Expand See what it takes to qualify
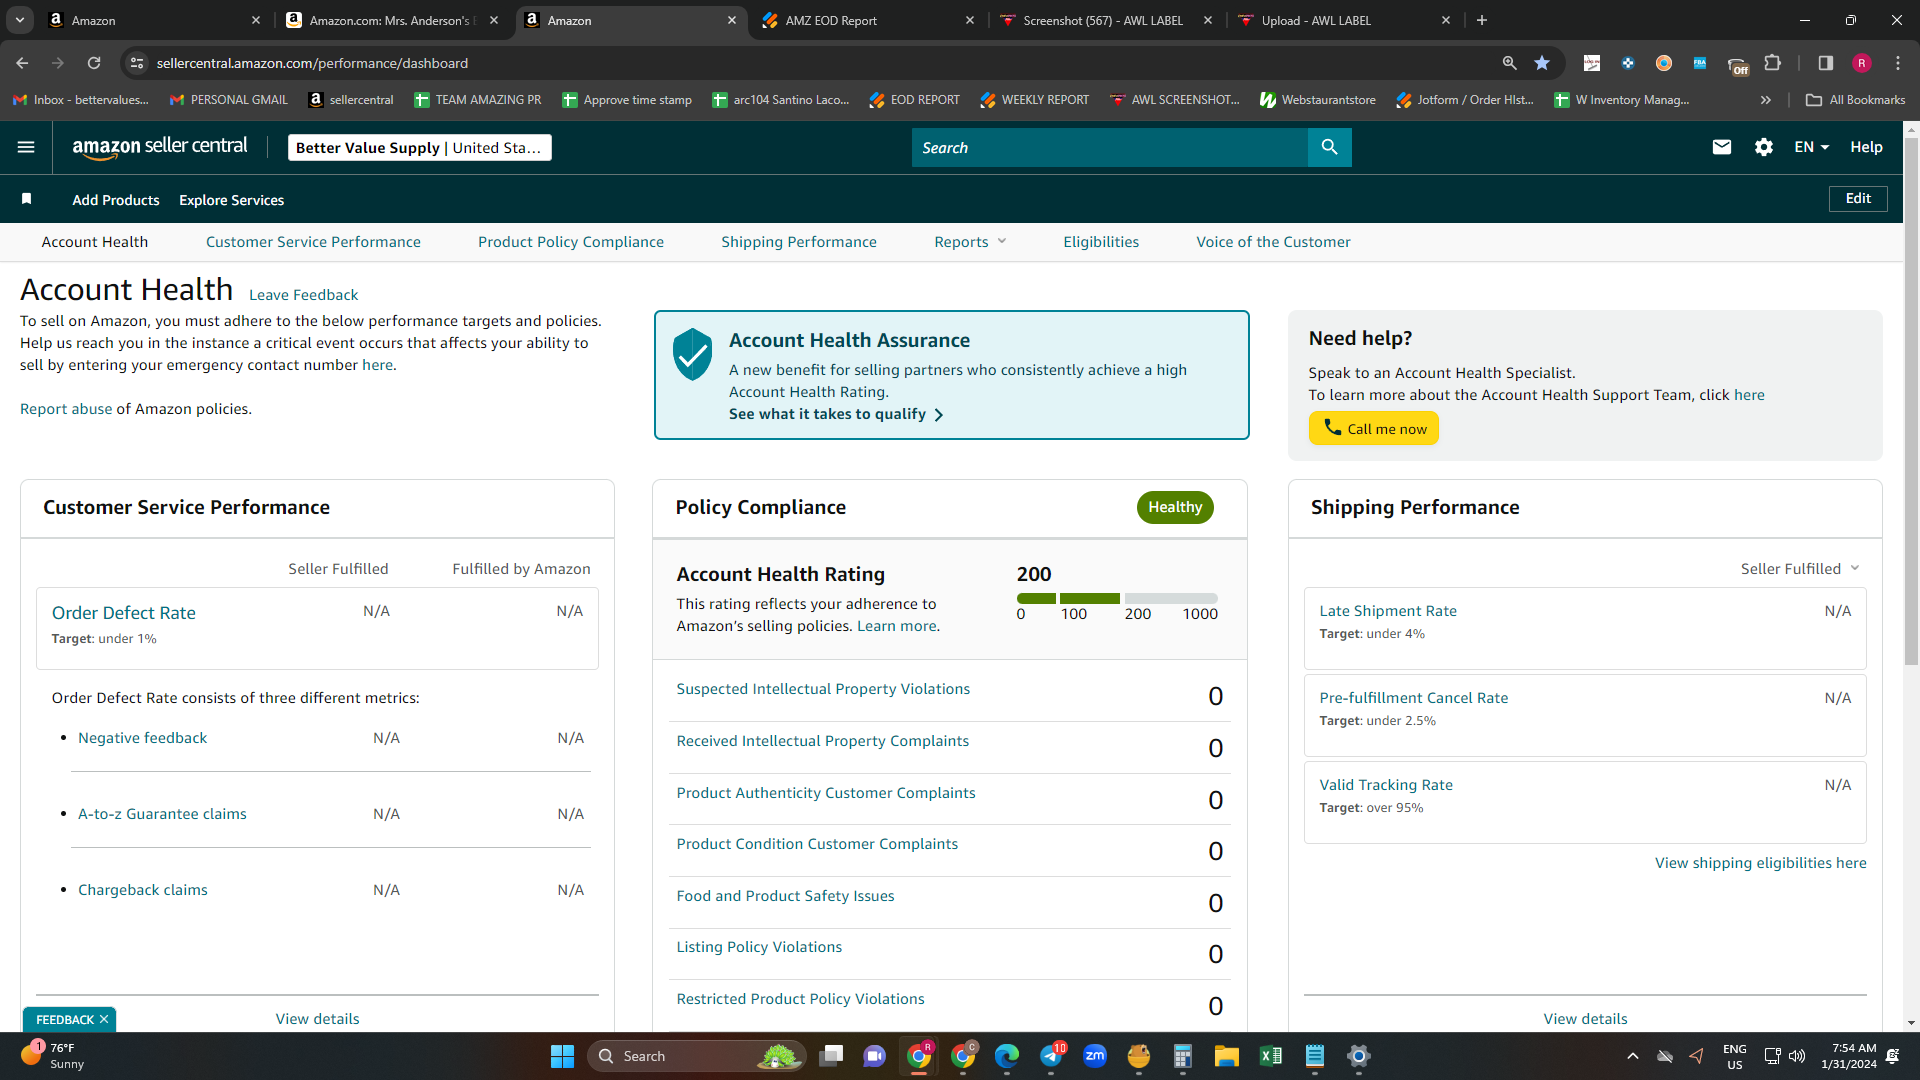The height and width of the screenshot is (1080, 1920). tap(836, 414)
